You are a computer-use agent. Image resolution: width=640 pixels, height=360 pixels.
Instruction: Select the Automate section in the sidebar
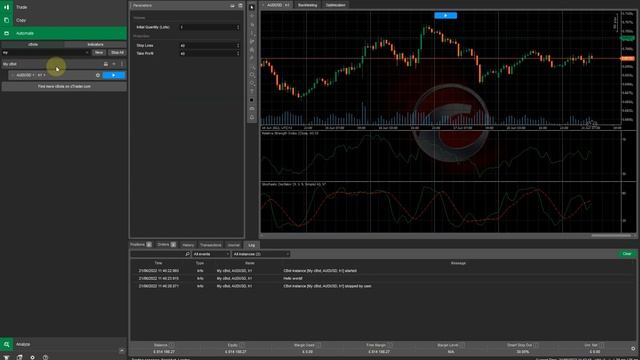63,33
